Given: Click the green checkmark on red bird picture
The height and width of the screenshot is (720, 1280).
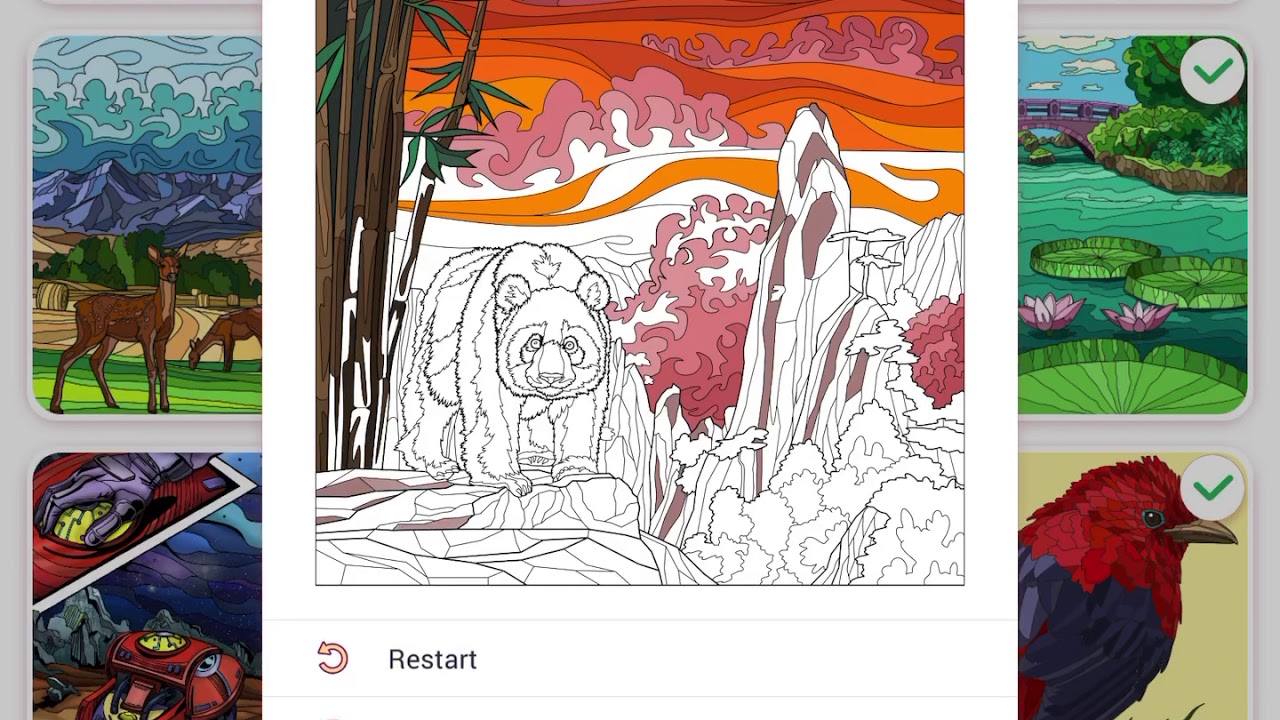Looking at the screenshot, I should click(1213, 488).
